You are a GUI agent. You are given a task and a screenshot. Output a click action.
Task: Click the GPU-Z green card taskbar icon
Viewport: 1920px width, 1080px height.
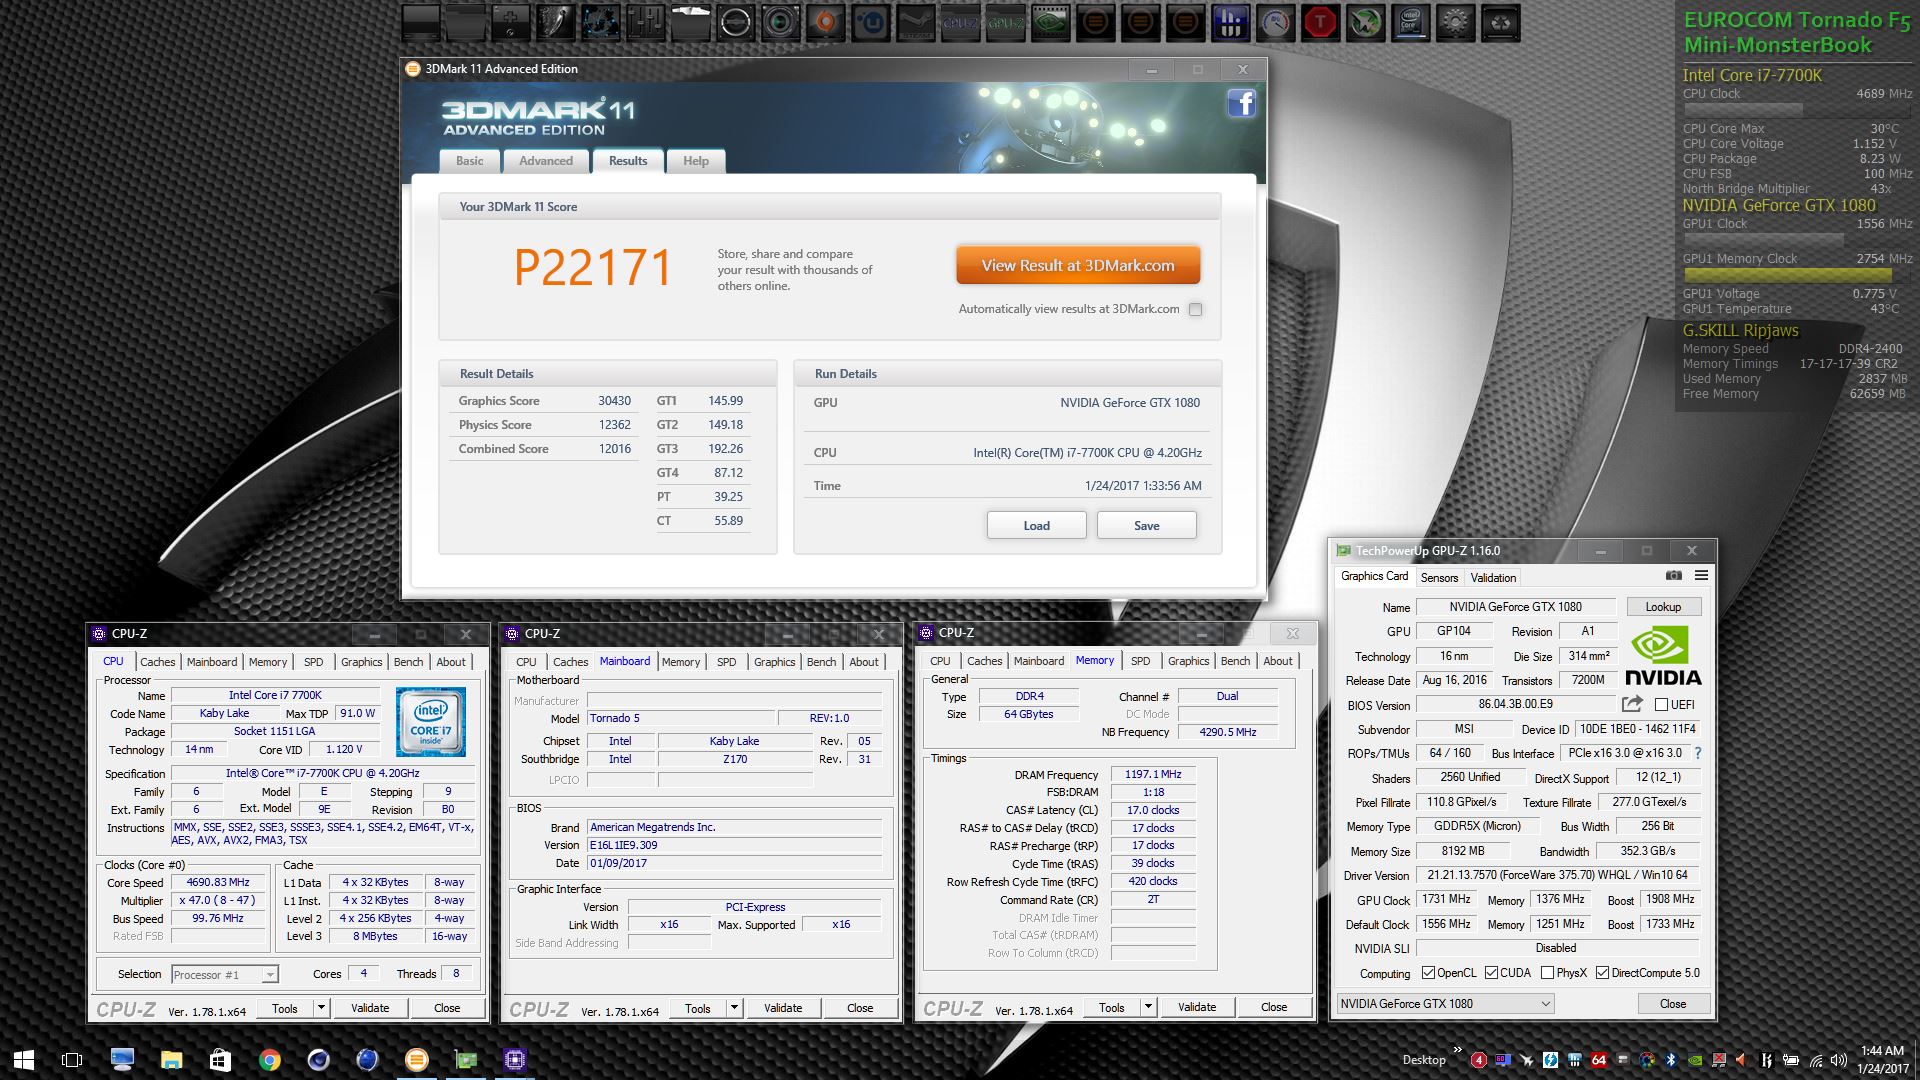coord(466,1060)
